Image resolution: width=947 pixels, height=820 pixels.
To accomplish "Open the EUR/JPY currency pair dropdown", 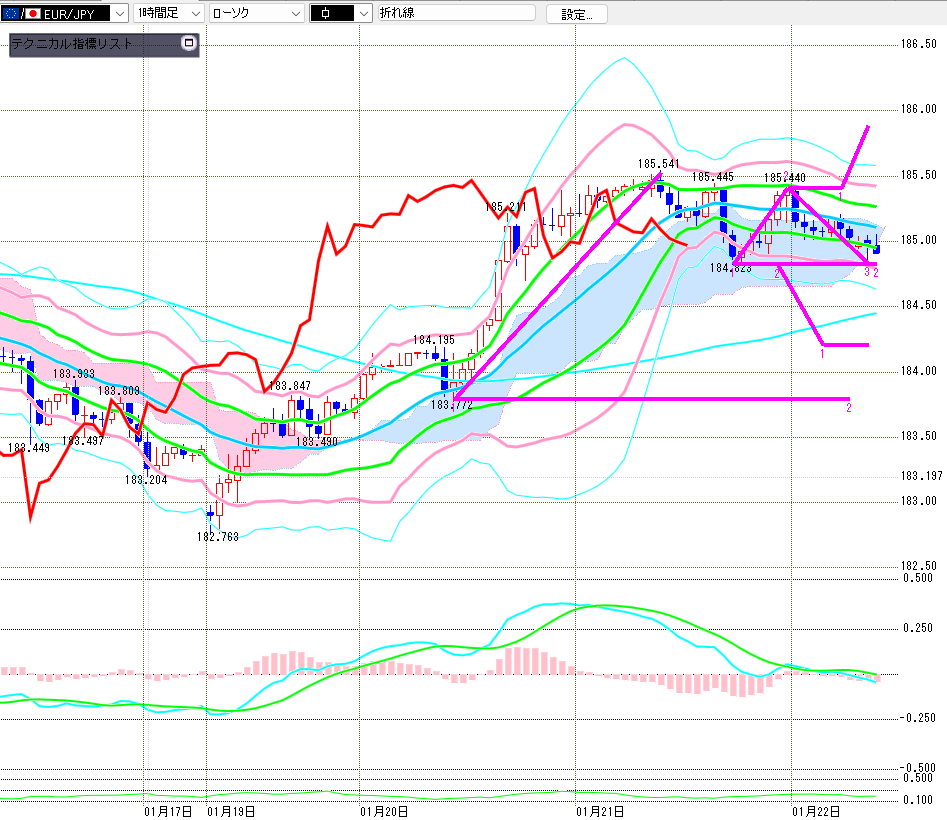I will pyautogui.click(x=118, y=14).
